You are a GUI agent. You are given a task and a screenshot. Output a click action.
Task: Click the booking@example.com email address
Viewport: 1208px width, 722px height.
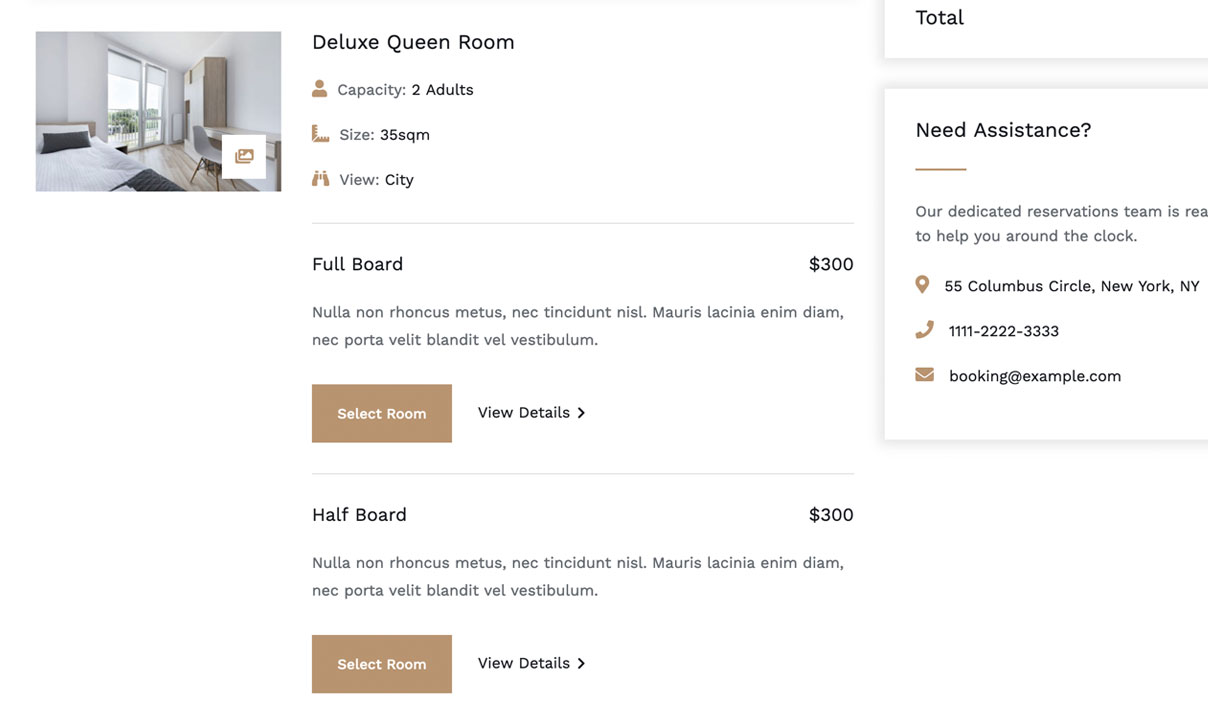click(x=1035, y=376)
